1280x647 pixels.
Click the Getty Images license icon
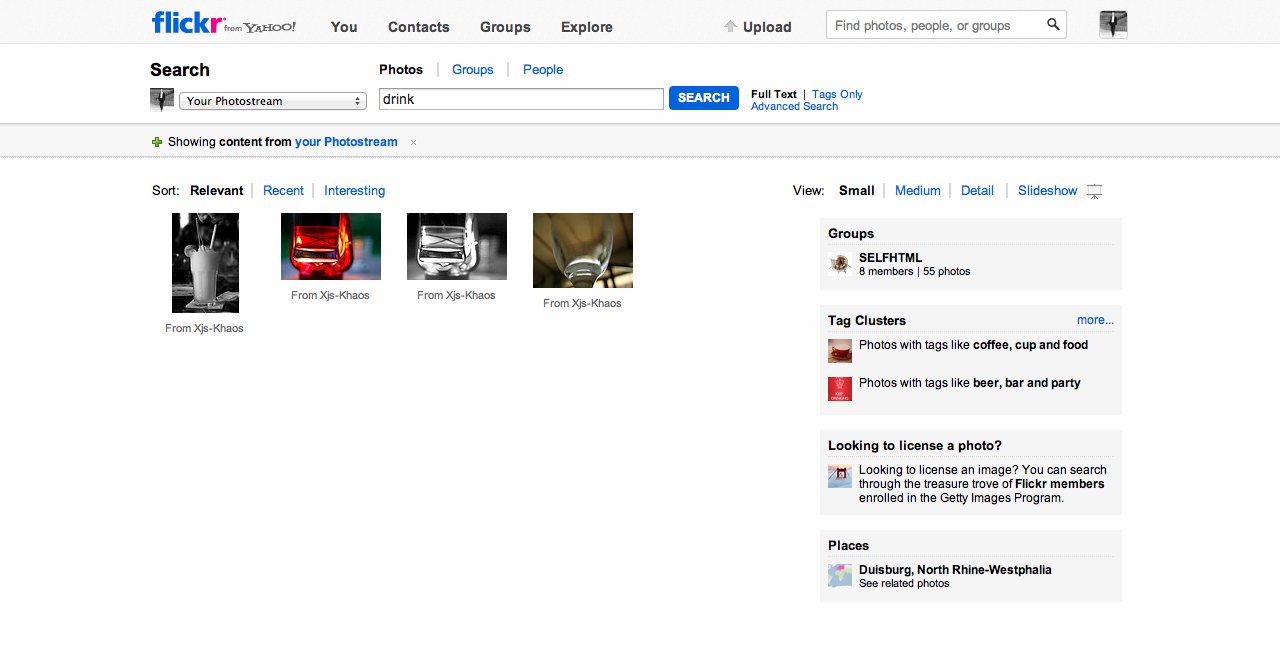[x=840, y=476]
